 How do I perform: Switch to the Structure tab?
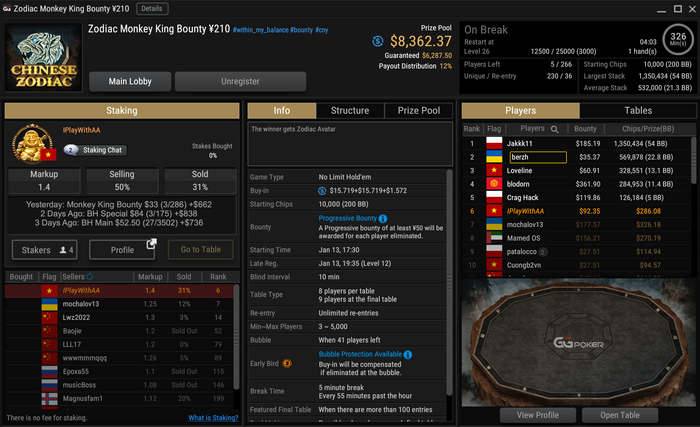350,110
